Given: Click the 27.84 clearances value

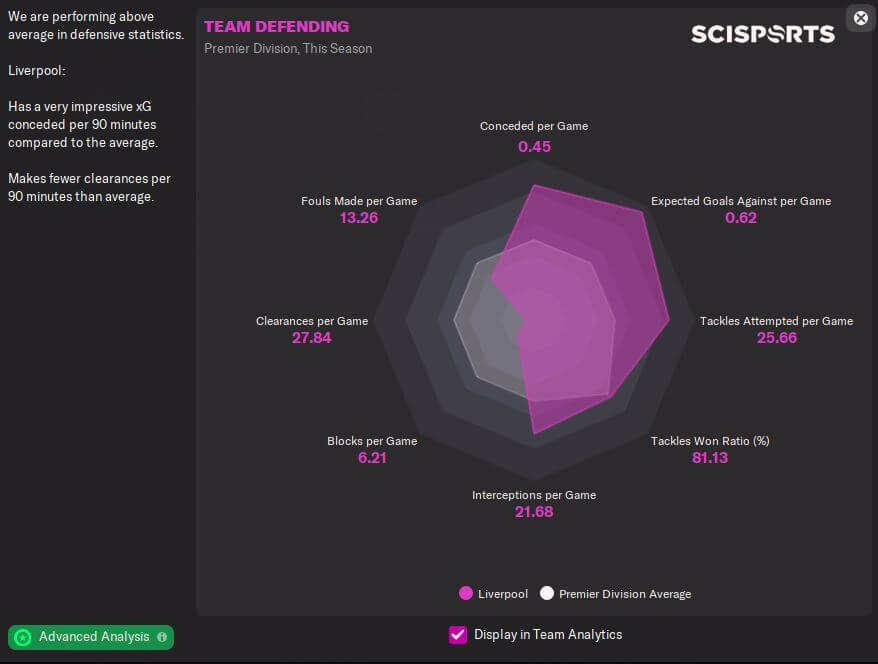Looking at the screenshot, I should pos(311,338).
